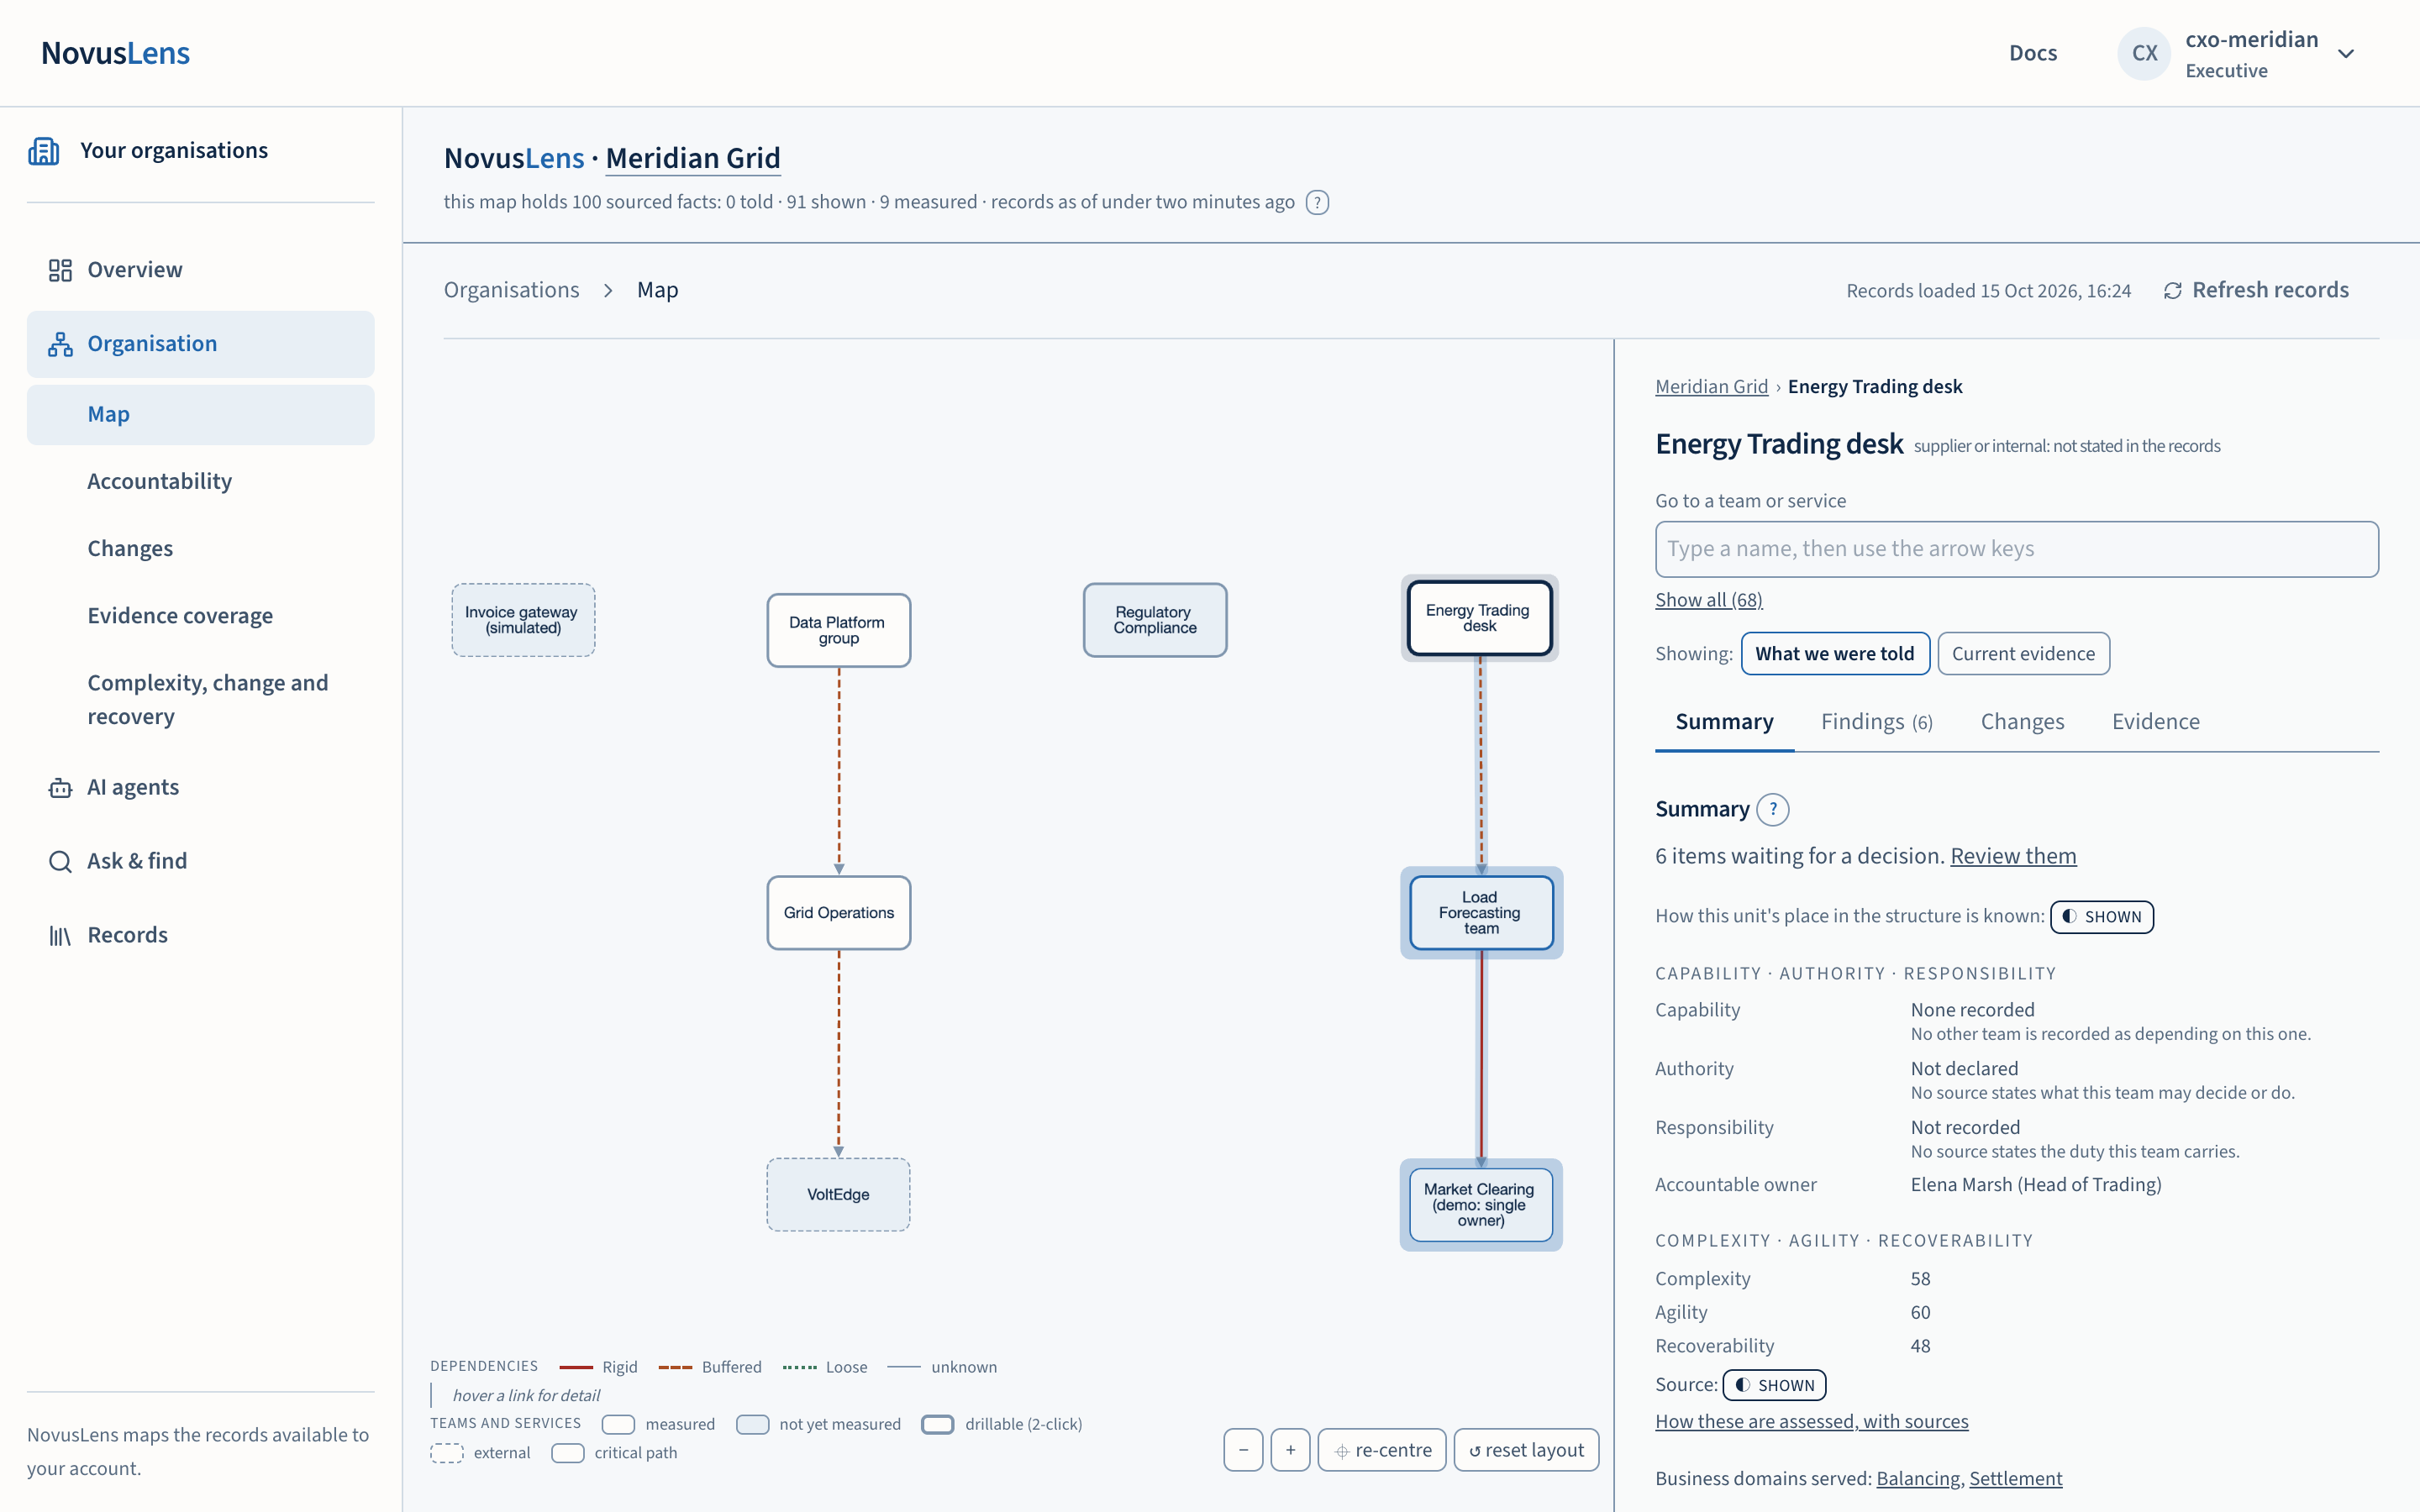Click Meridian Grid breadcrumb in details panel
This screenshot has width=2420, height=1512.
click(x=1711, y=386)
